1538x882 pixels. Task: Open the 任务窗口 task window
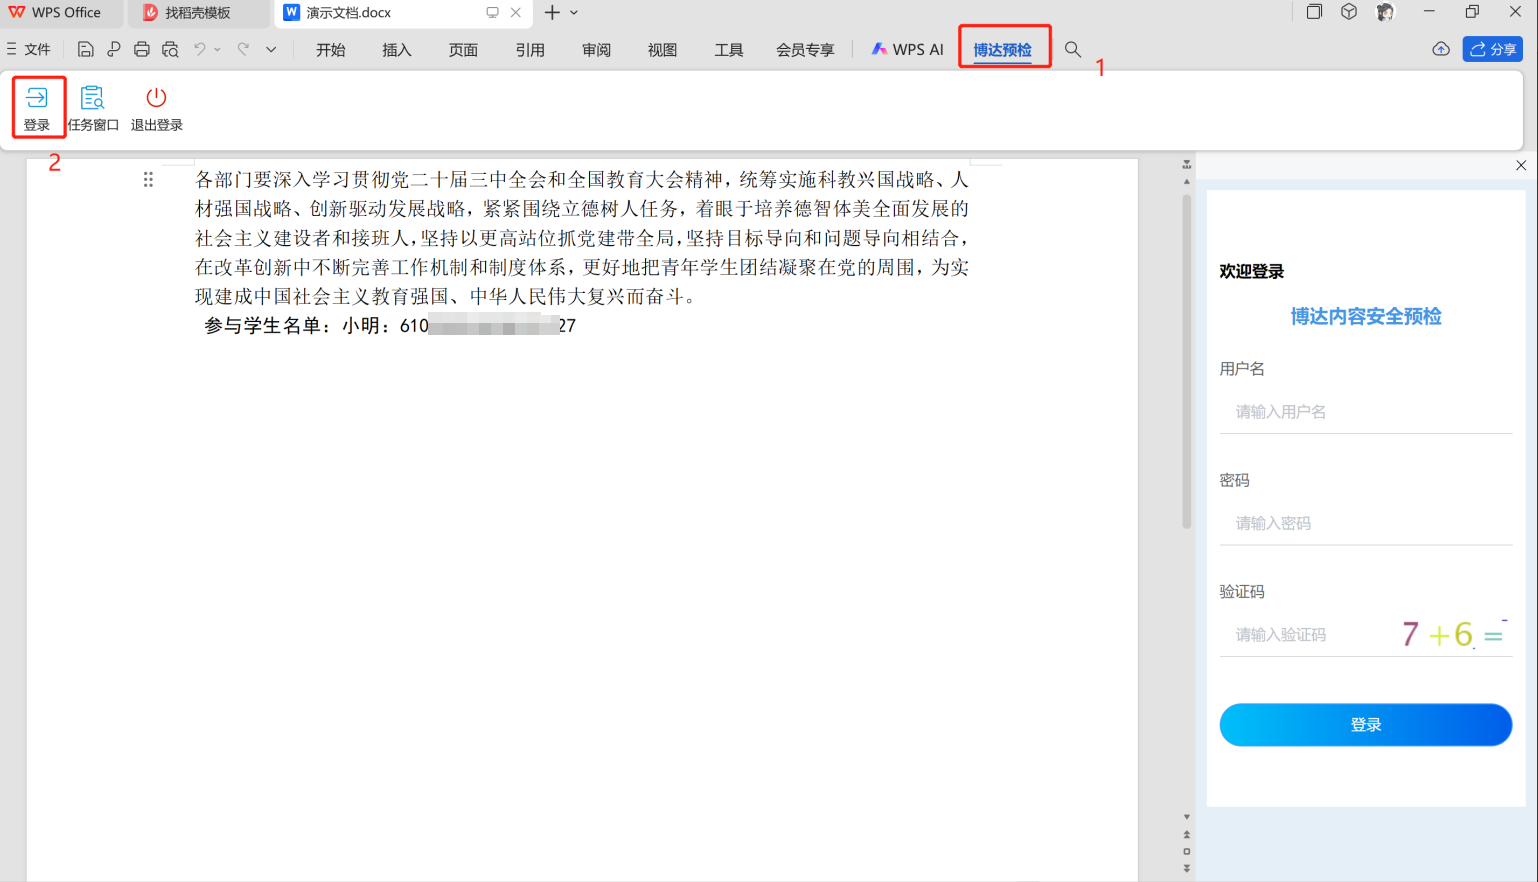tap(93, 107)
